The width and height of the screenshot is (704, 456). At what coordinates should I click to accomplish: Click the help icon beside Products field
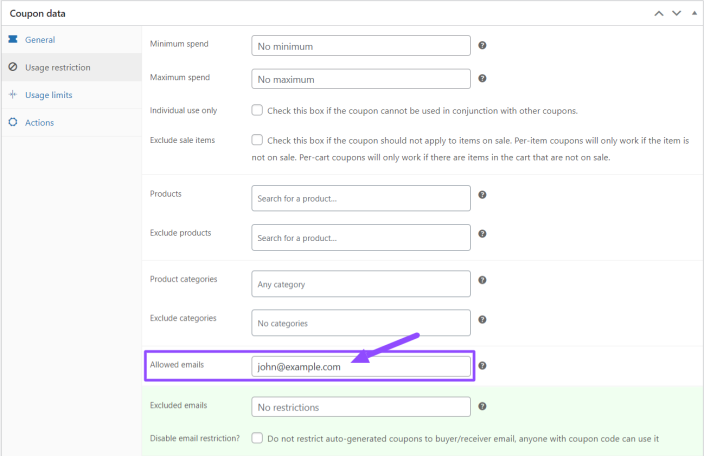(x=482, y=195)
